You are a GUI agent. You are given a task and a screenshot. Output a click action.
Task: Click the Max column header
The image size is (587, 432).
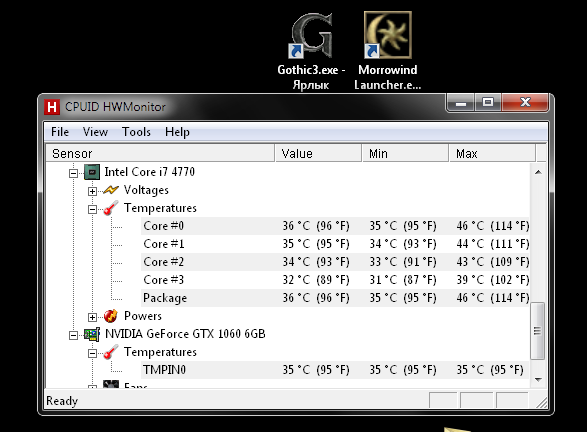pos(492,153)
